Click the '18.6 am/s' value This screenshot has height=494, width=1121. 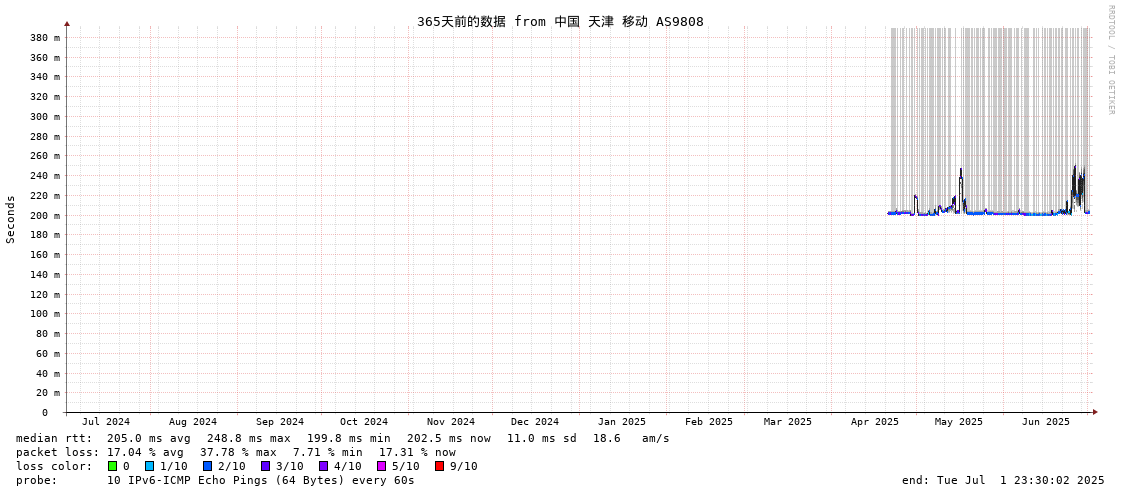(x=631, y=438)
